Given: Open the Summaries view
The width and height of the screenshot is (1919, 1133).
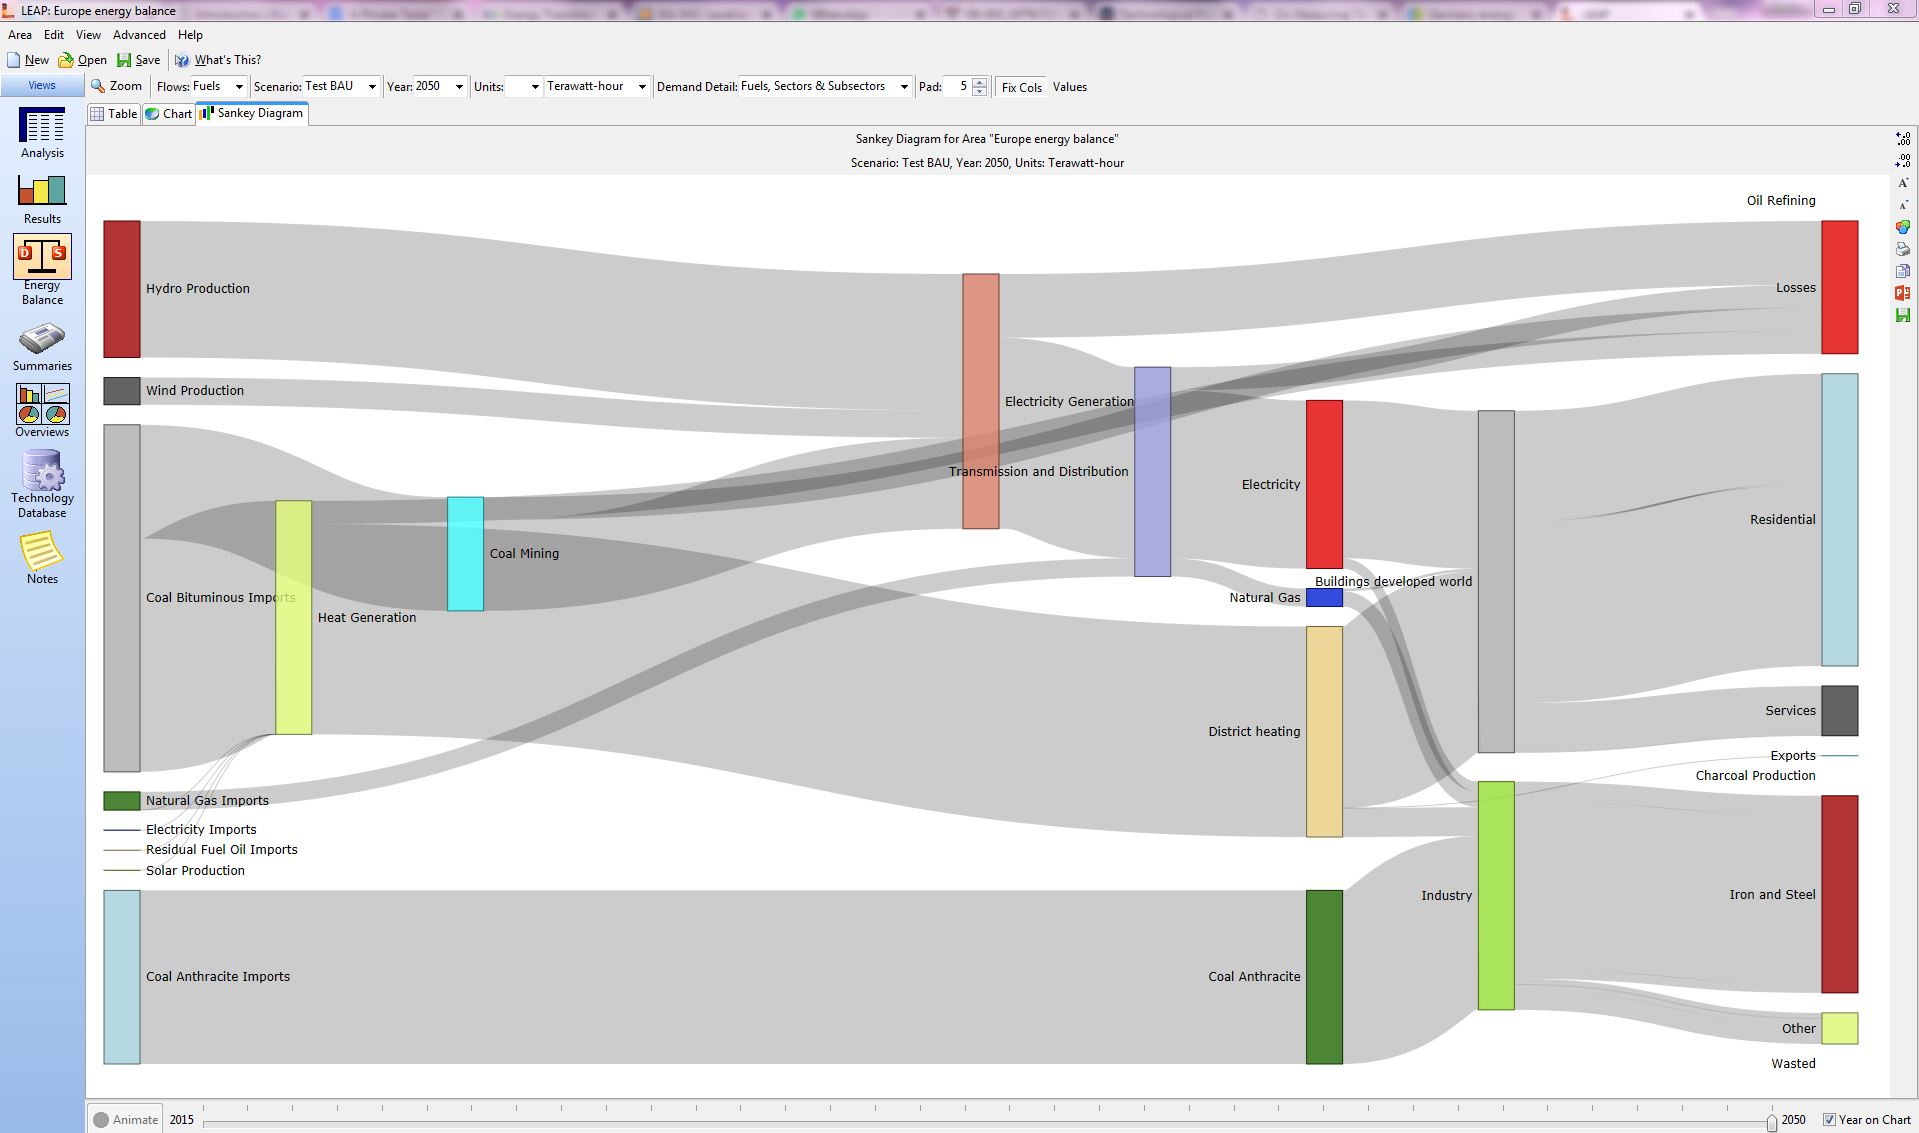Looking at the screenshot, I should 42,346.
